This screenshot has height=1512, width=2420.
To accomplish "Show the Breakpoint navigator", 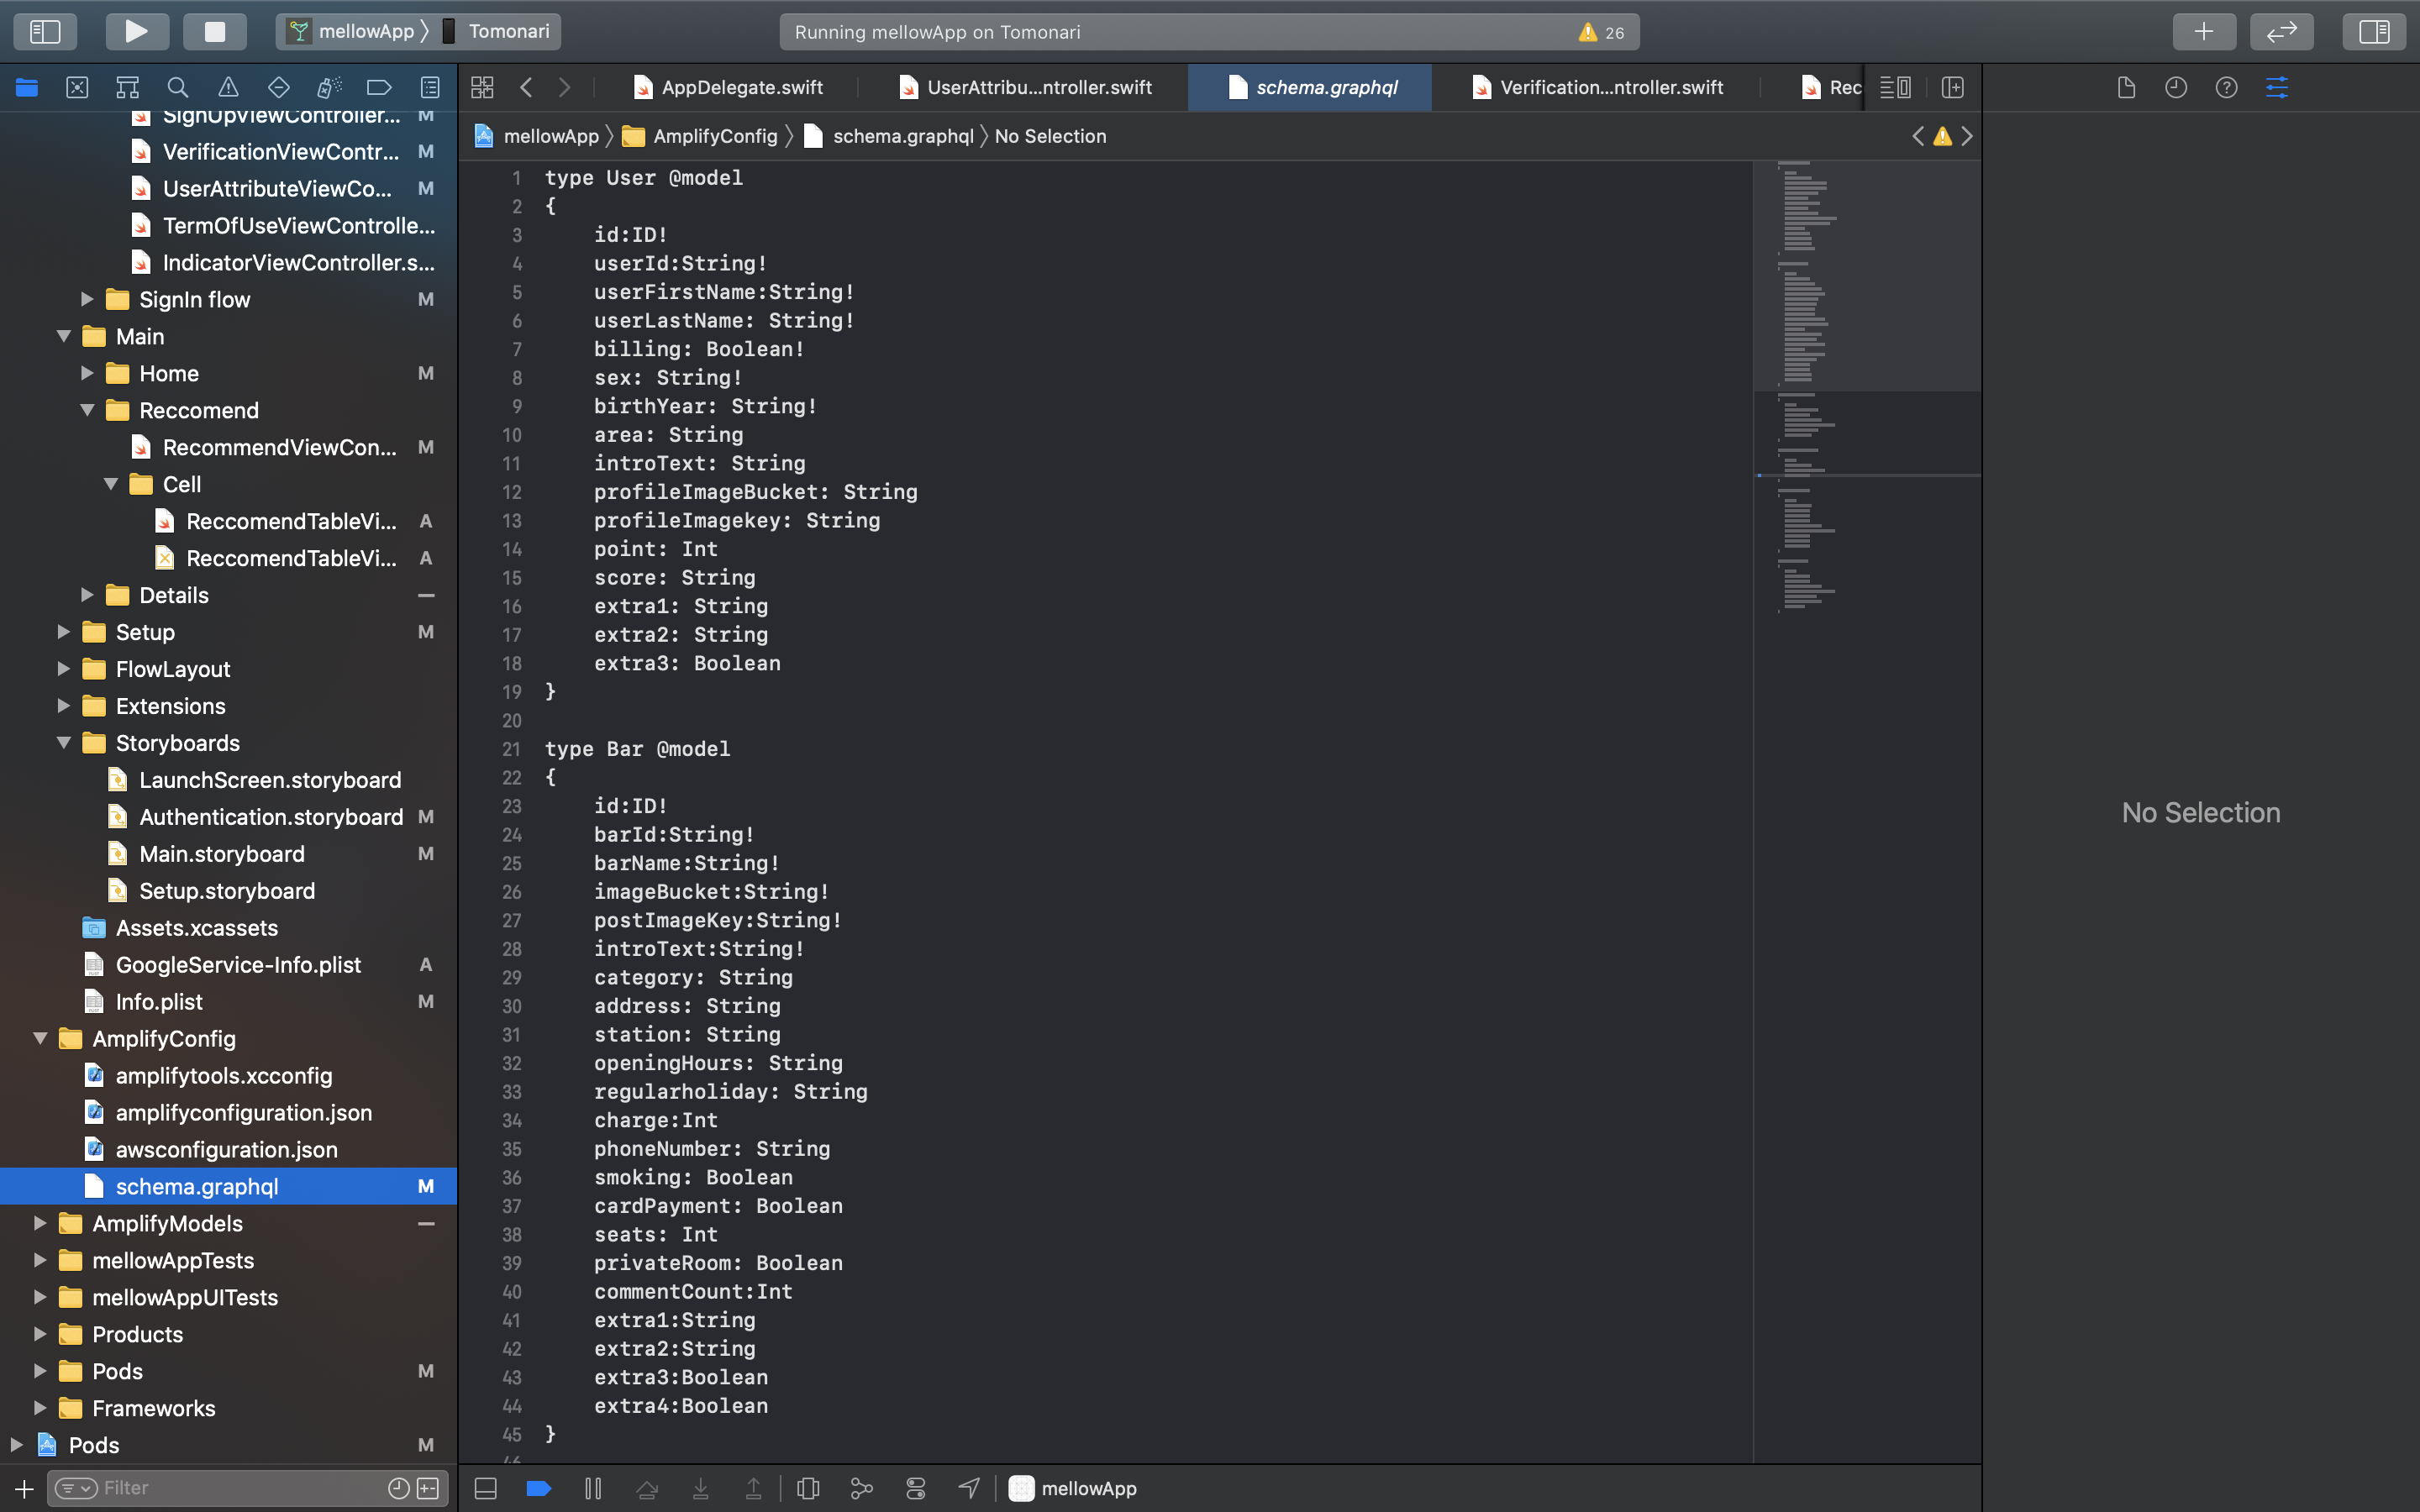I will pyautogui.click(x=379, y=87).
